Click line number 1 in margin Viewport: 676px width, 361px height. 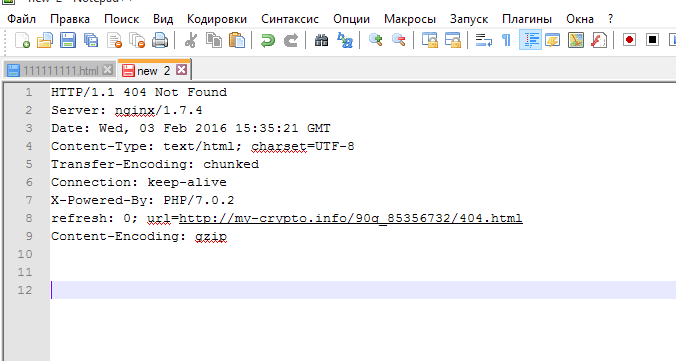coord(28,92)
